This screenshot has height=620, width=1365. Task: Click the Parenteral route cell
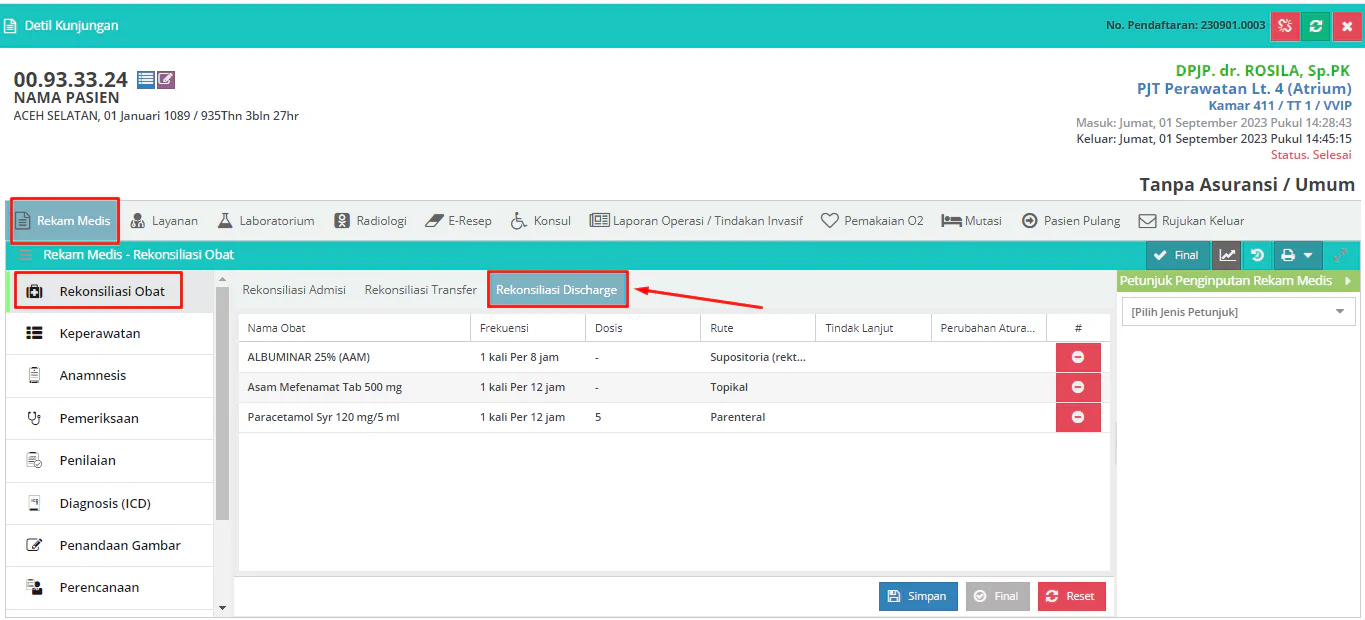click(758, 417)
